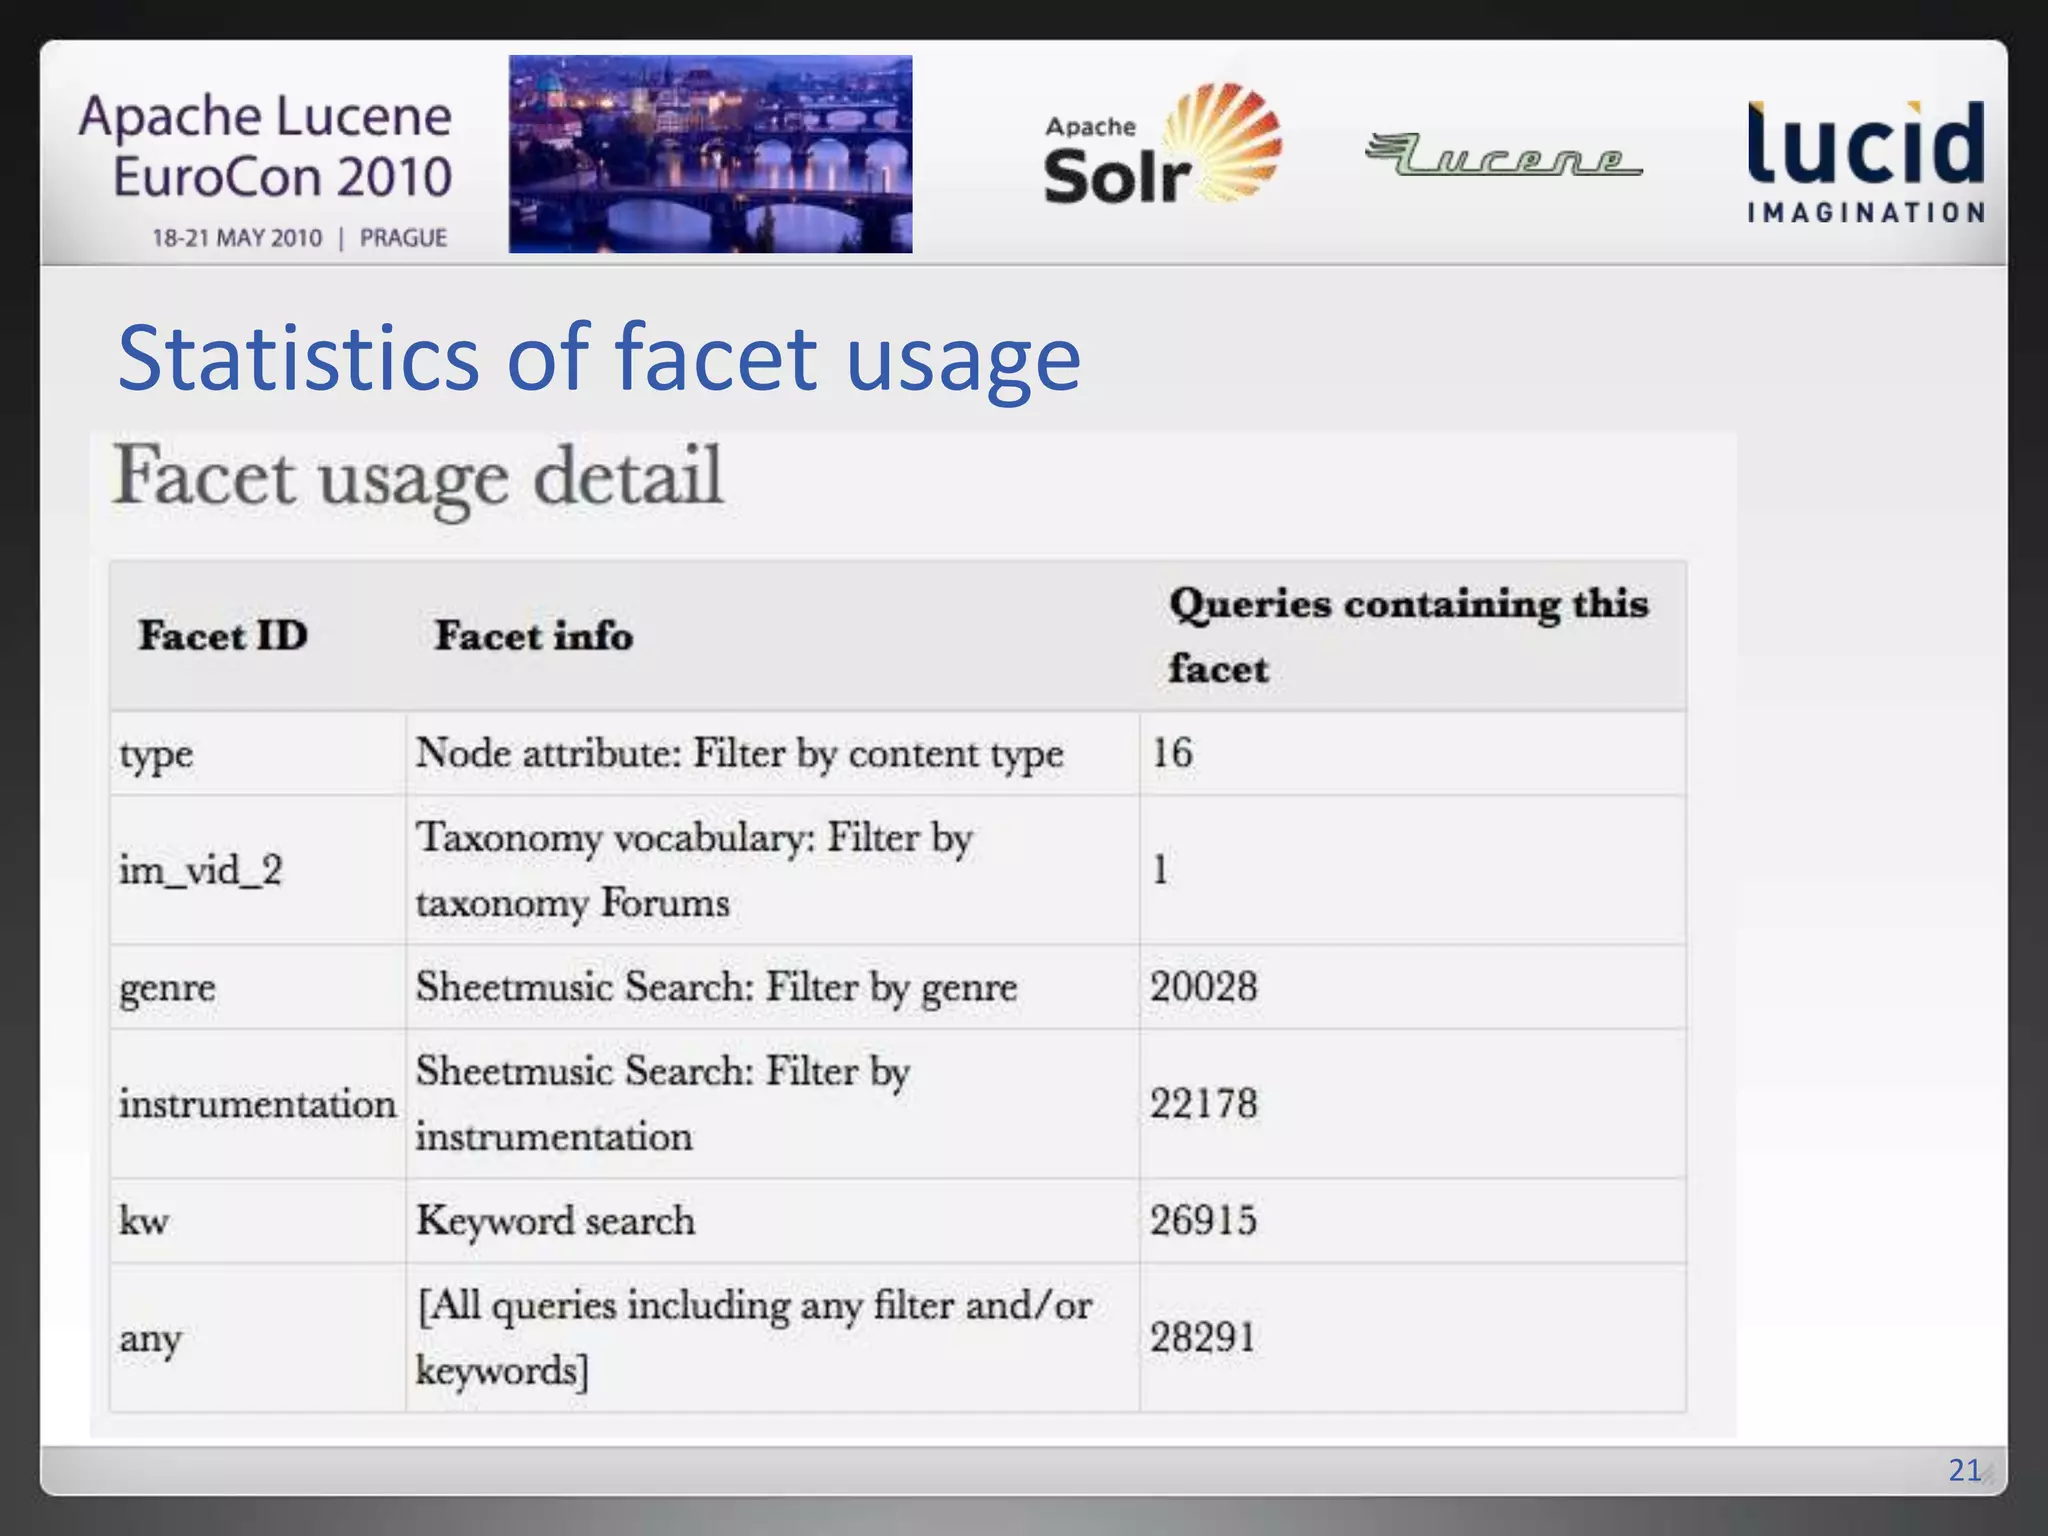Click the slide number 21

1965,1469
